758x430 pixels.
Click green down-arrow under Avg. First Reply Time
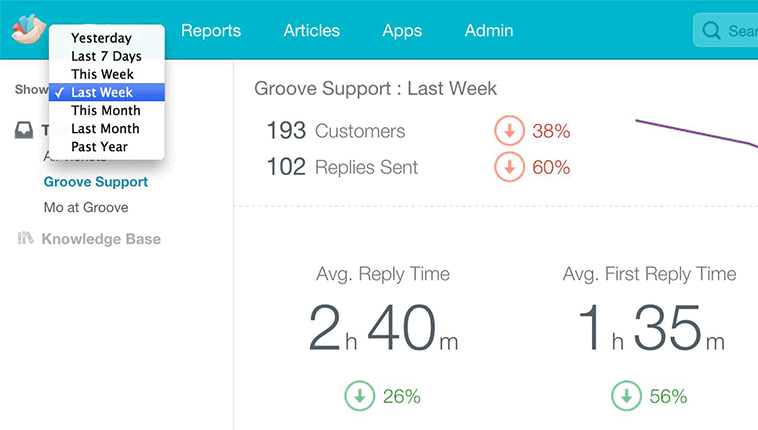(626, 396)
